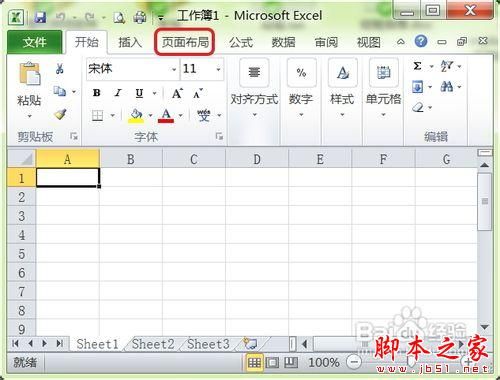Viewport: 500px width, 380px height.
Task: Open the 字体 font group dialog launcher
Action: [219, 136]
